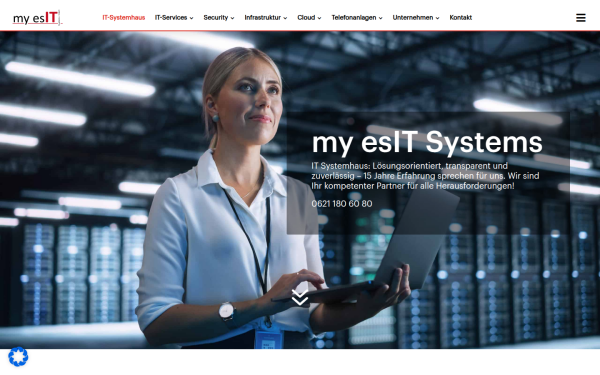Go to the Kontakt page
Screen dimensions: 600x375
coord(460,18)
